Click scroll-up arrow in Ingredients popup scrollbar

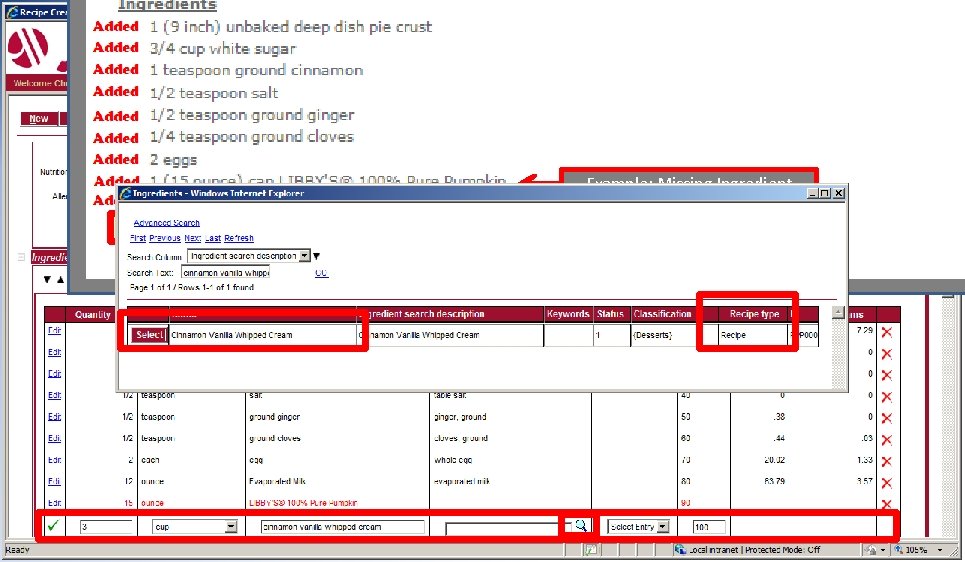tap(838, 313)
